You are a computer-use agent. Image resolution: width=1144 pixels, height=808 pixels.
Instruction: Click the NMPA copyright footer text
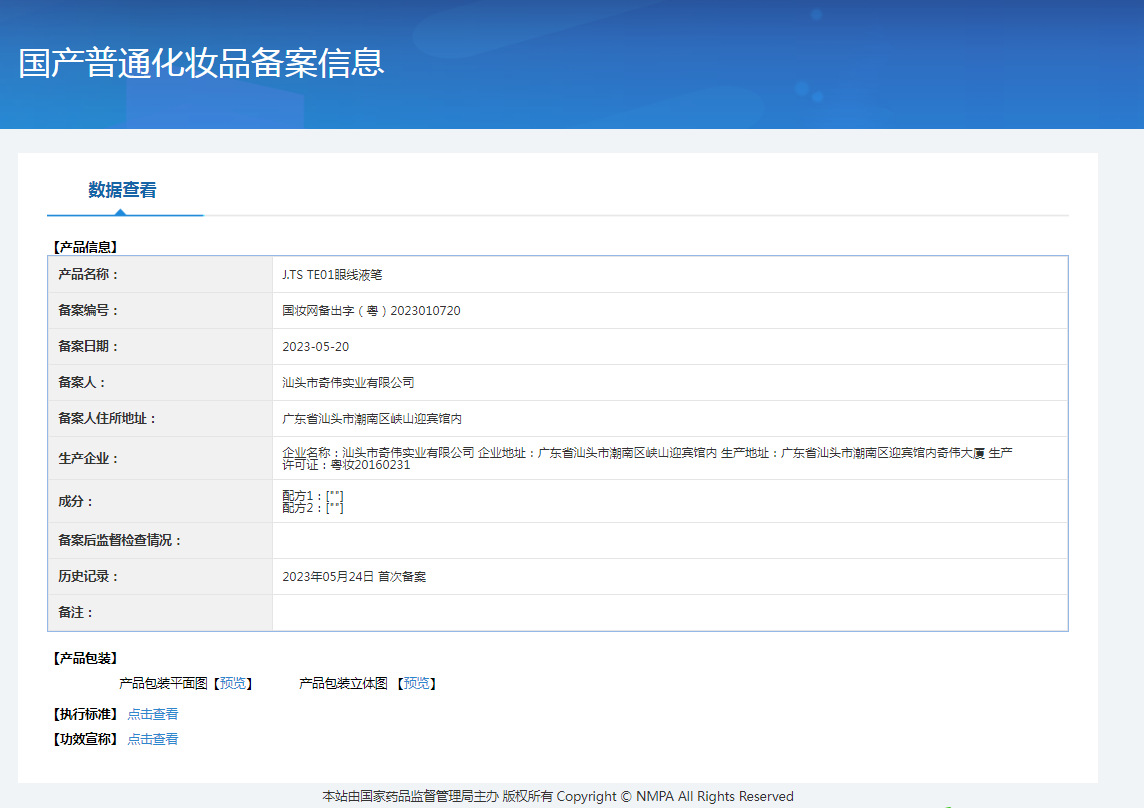(557, 796)
